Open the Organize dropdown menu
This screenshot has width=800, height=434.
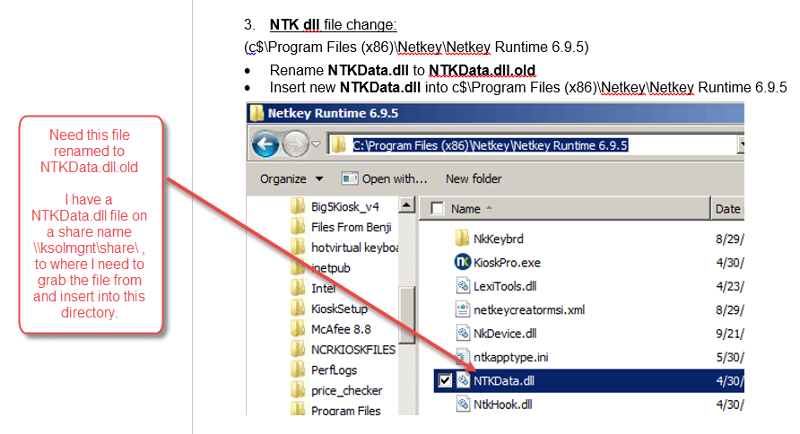(x=291, y=179)
